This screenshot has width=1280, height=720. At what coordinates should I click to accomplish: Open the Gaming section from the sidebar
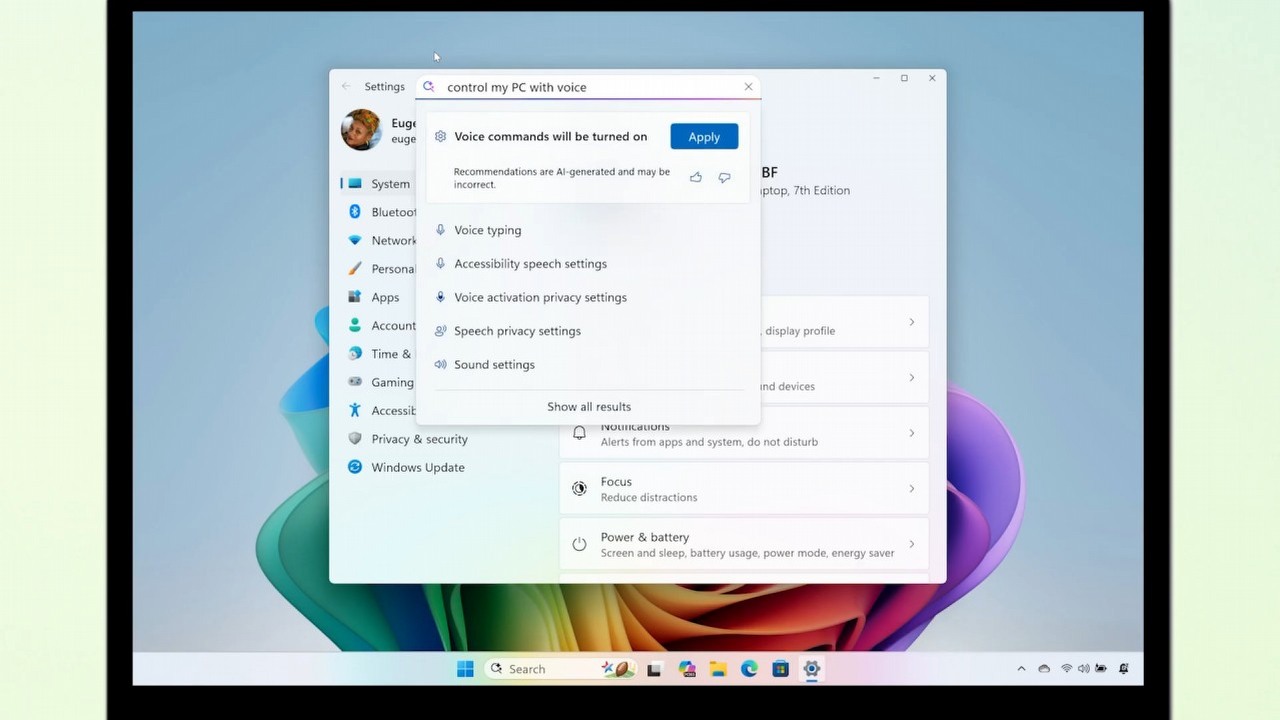[355, 382]
